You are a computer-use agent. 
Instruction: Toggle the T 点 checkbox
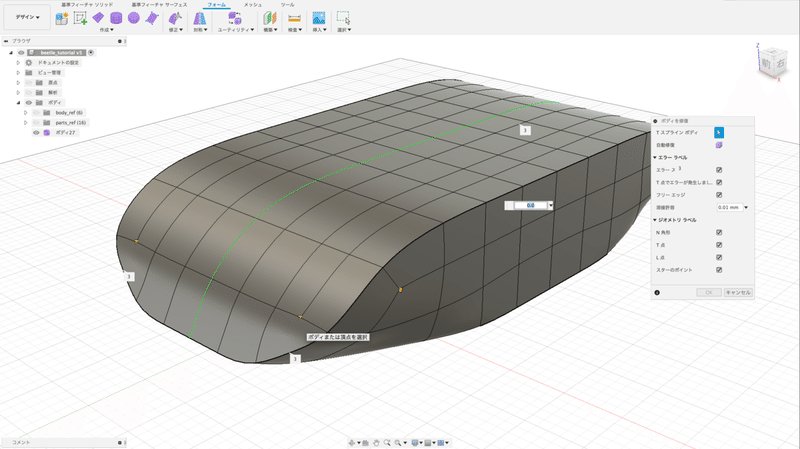(719, 245)
